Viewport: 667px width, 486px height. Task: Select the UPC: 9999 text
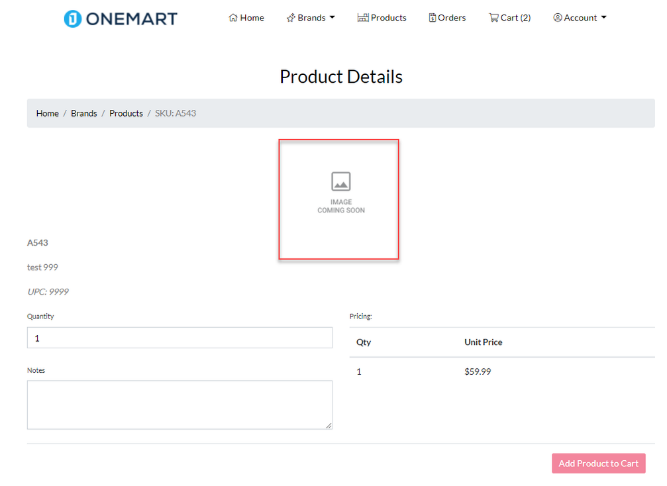tap(48, 292)
